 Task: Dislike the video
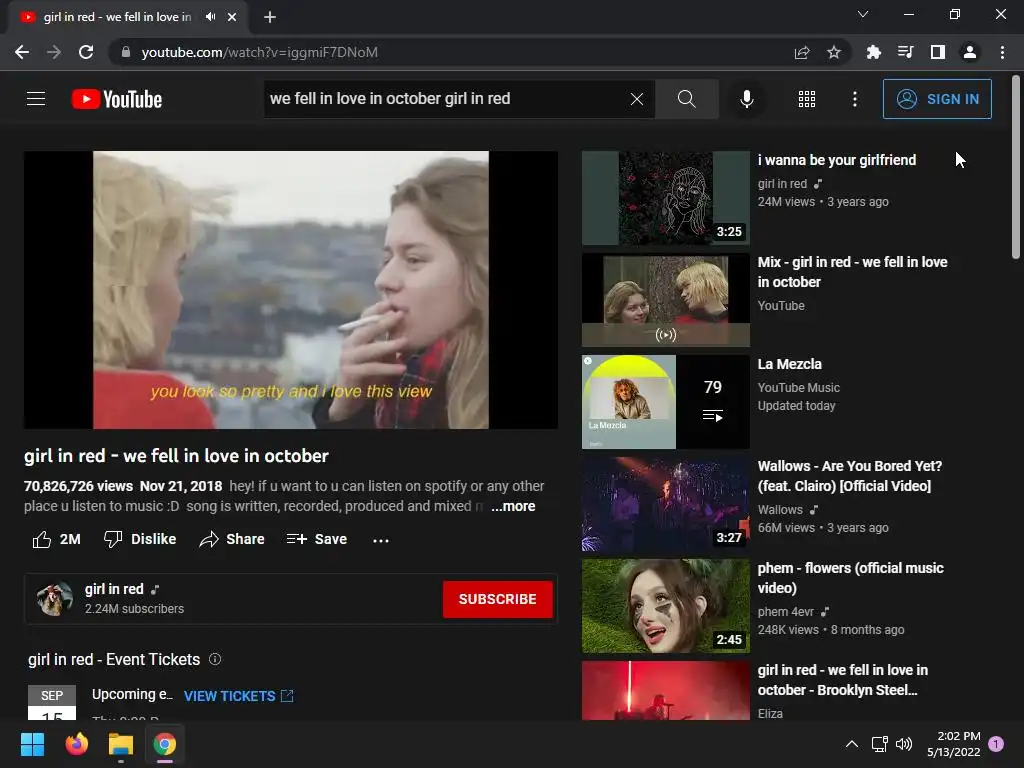(x=140, y=539)
